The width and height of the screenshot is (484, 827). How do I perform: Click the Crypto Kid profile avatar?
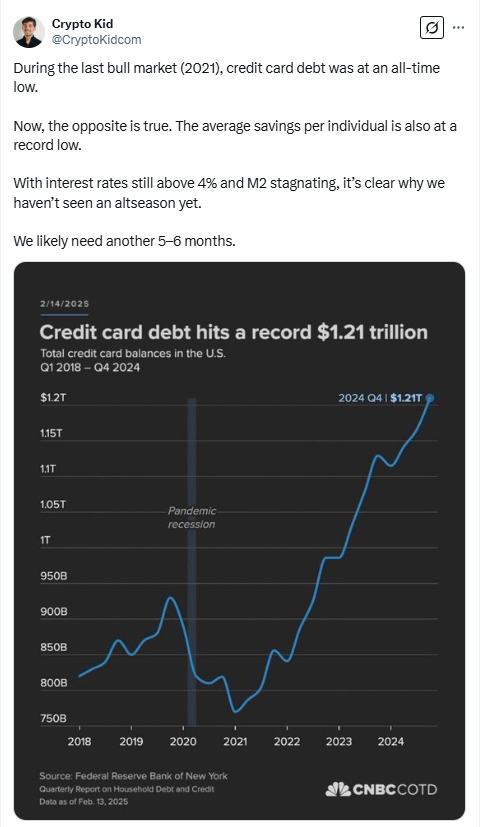tap(28, 32)
